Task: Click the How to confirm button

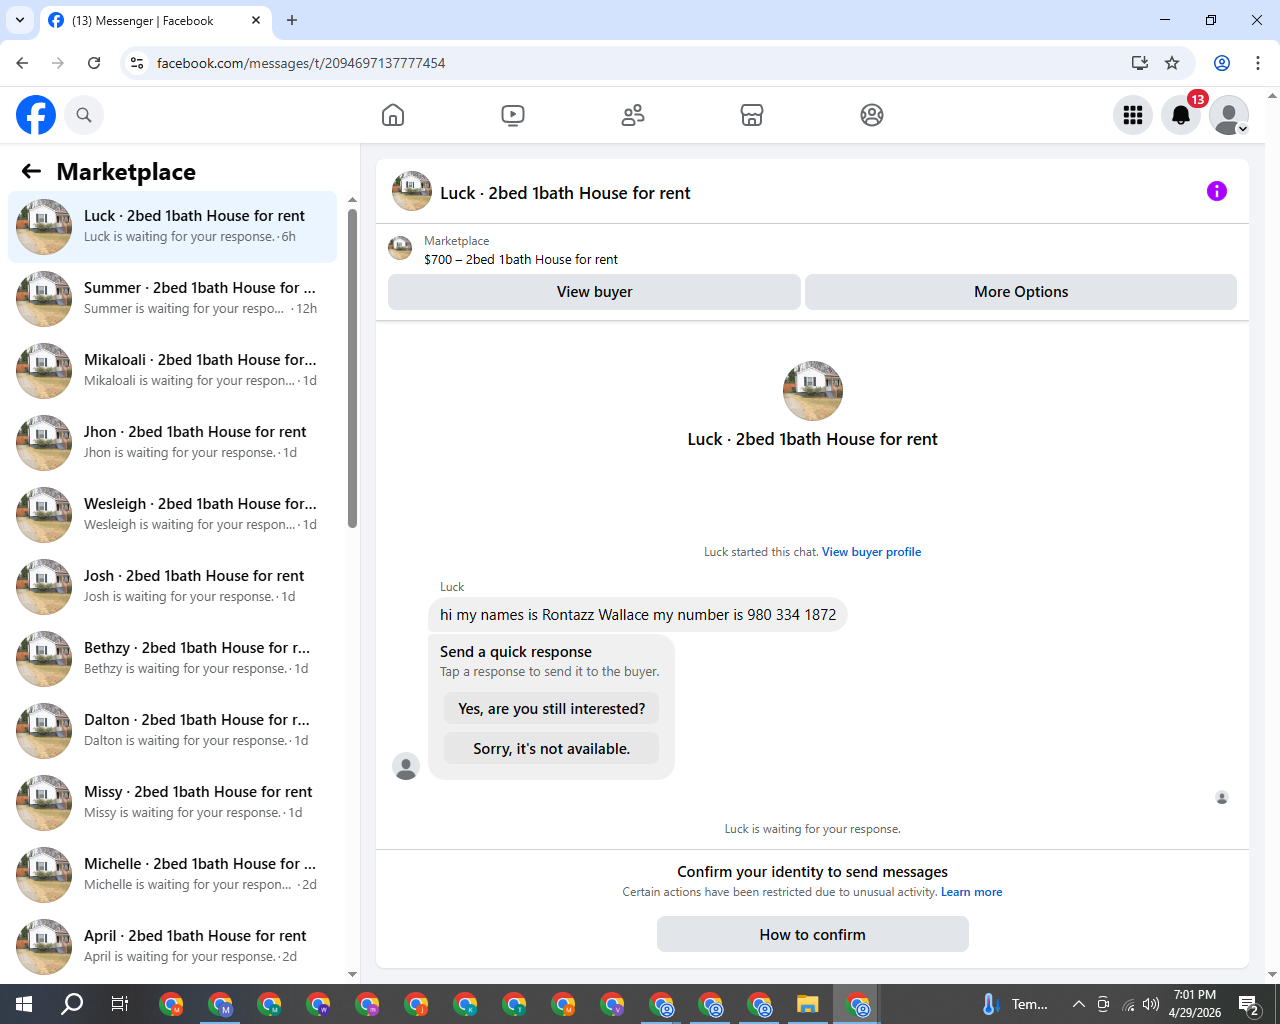Action: click(x=813, y=935)
